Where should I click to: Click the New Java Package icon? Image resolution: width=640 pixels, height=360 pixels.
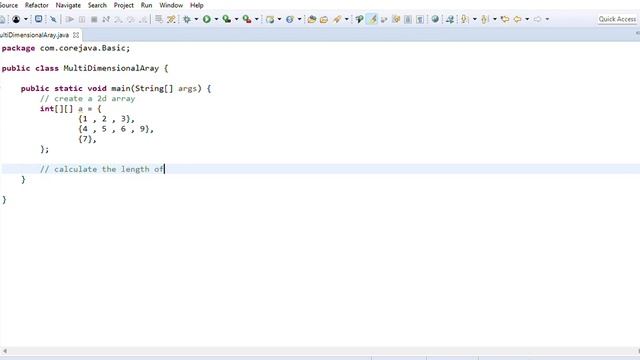coord(270,19)
